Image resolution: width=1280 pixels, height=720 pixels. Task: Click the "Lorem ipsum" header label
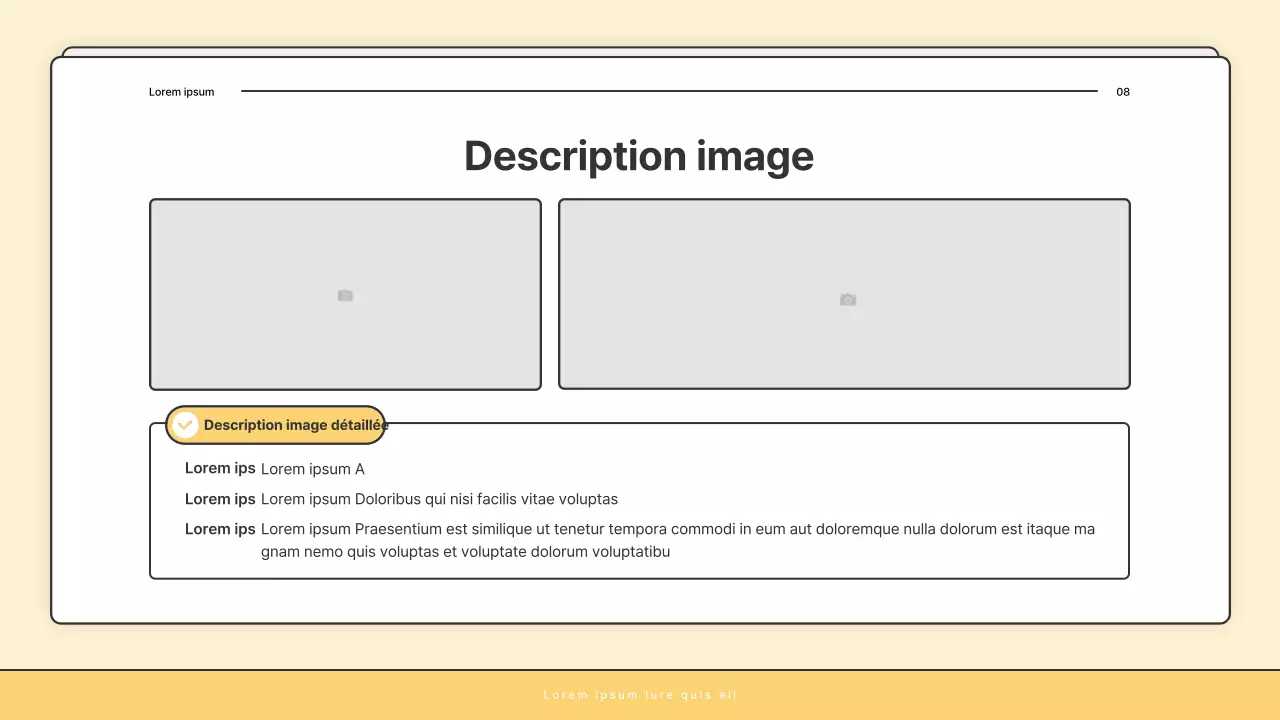(x=181, y=92)
